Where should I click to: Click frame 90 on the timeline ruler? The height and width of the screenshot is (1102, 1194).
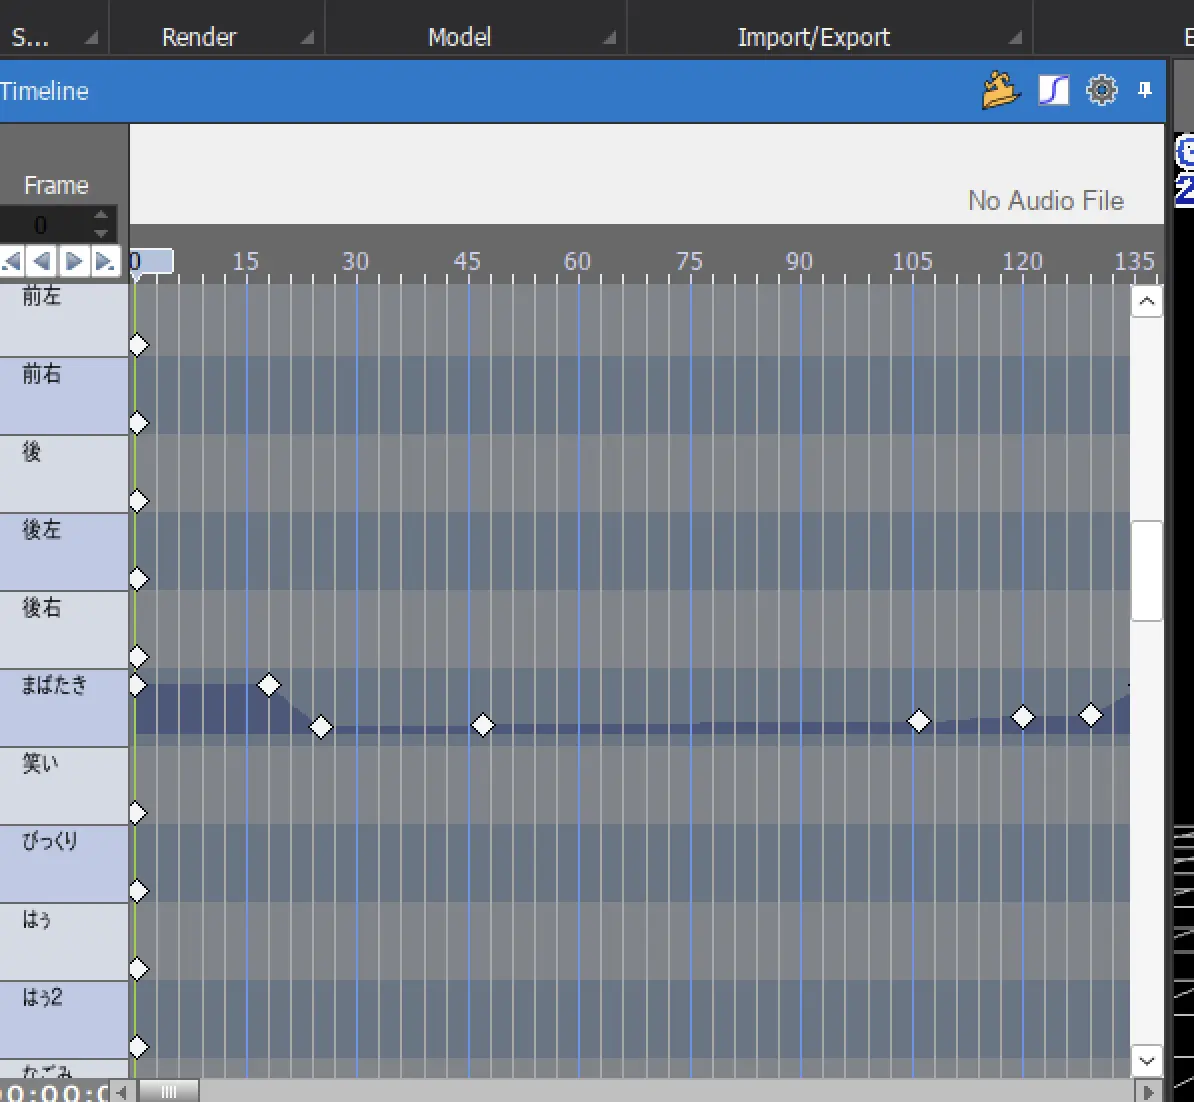click(x=800, y=262)
